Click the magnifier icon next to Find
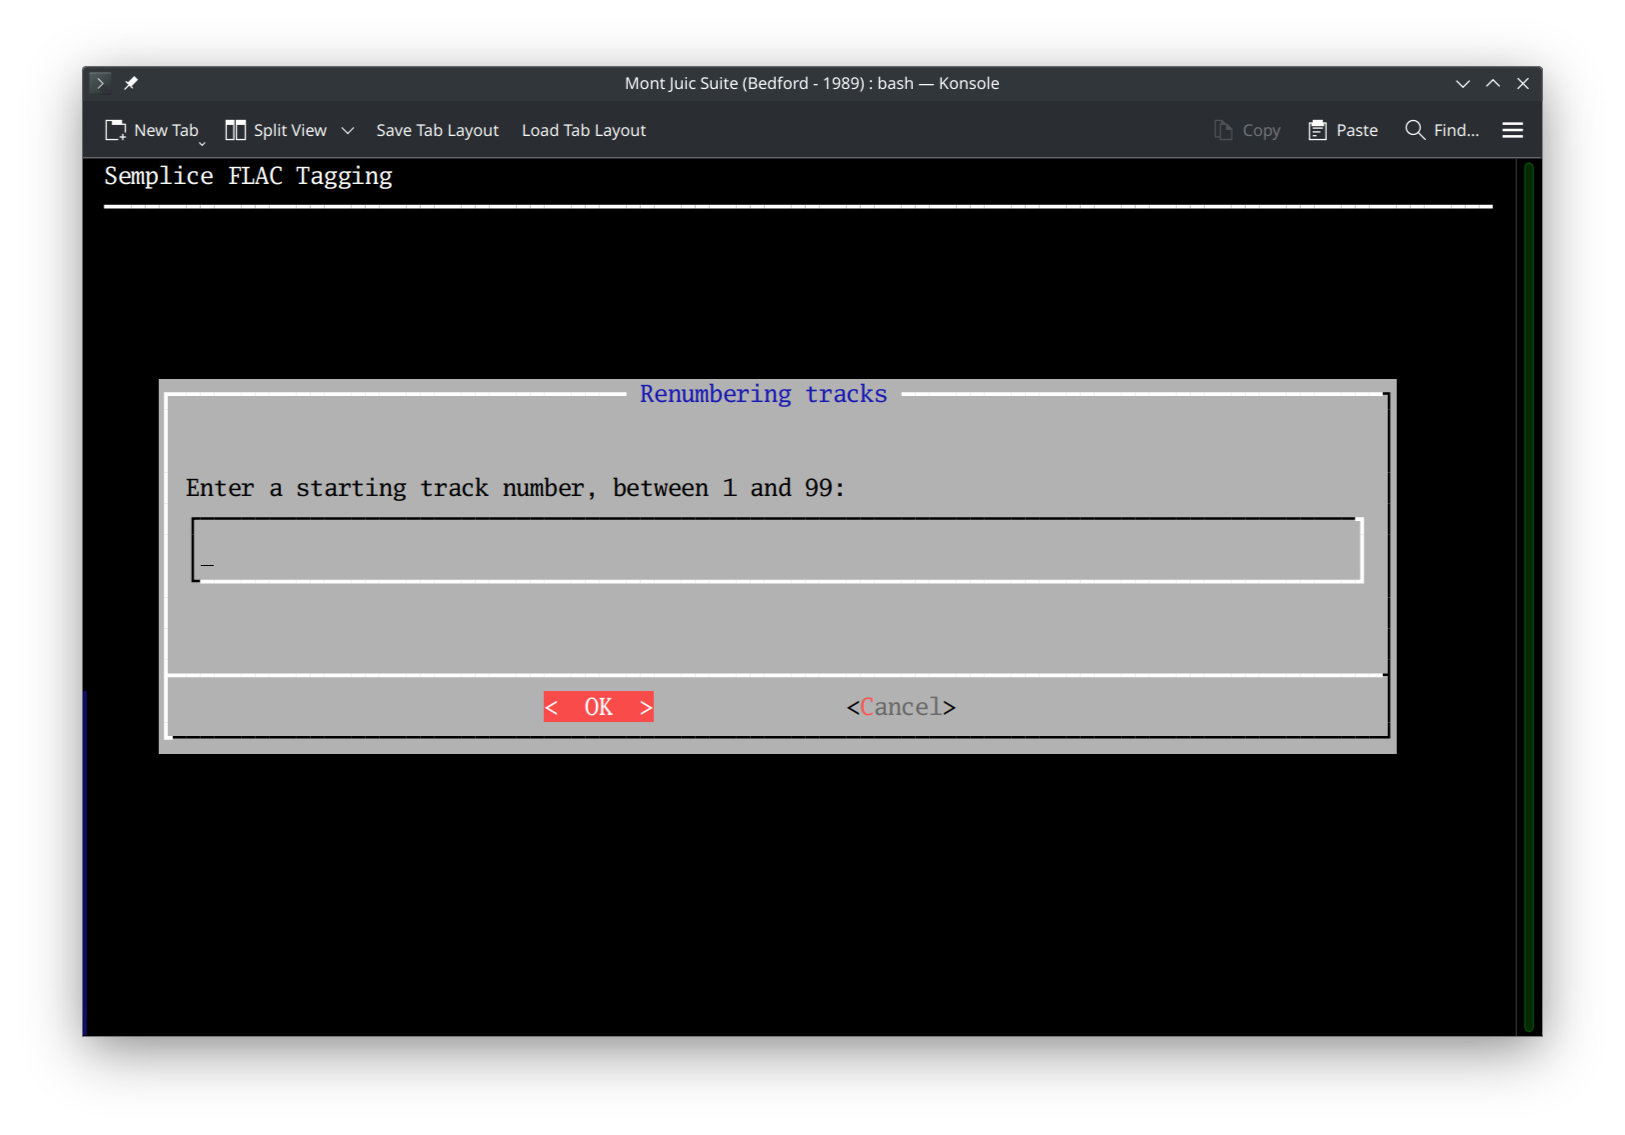 pos(1414,129)
